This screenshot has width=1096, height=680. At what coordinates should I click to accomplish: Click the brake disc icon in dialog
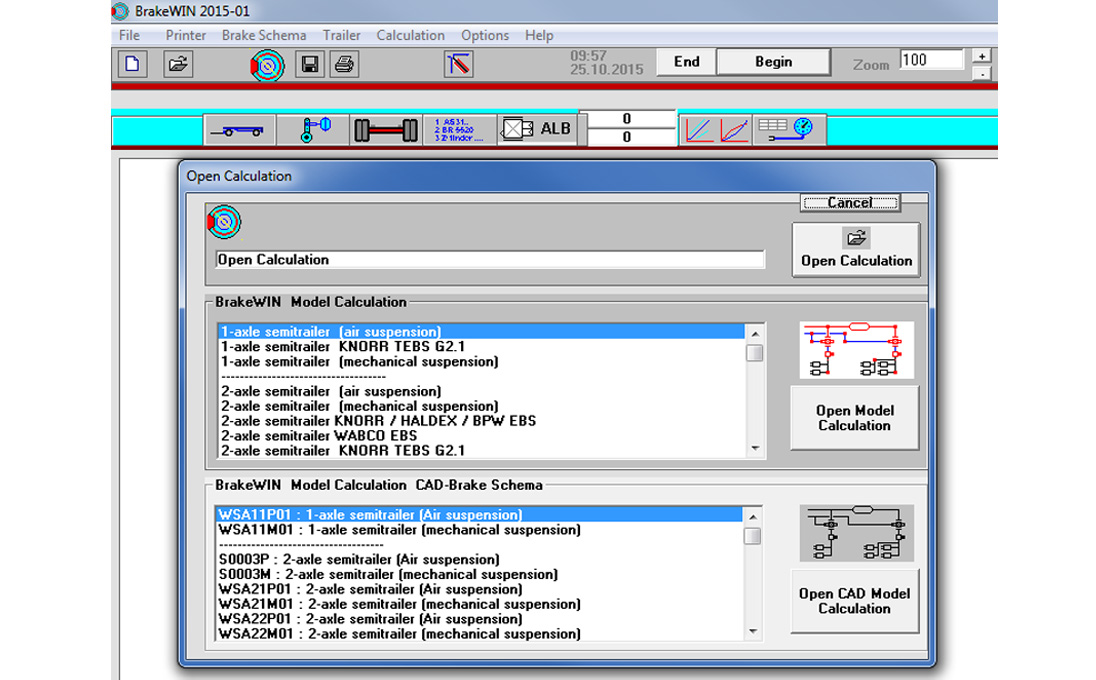coord(224,222)
